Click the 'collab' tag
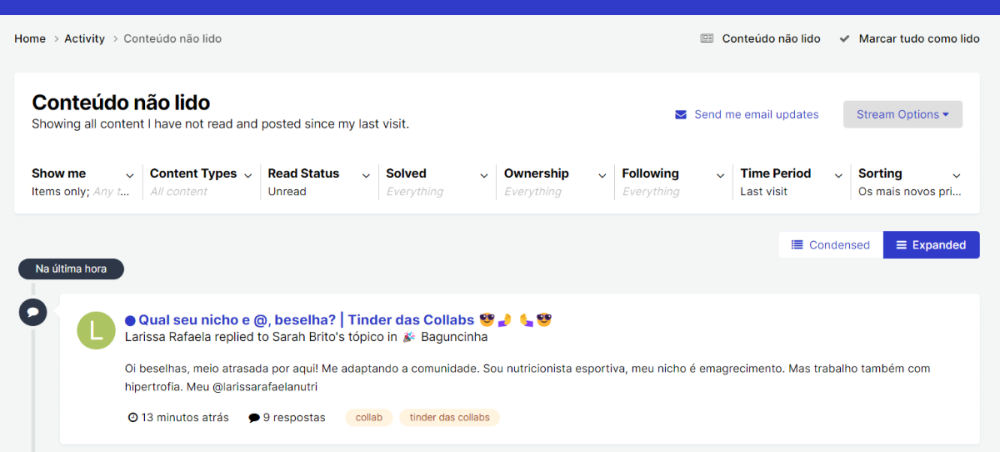Viewport: 1000px width, 452px height. [x=369, y=418]
